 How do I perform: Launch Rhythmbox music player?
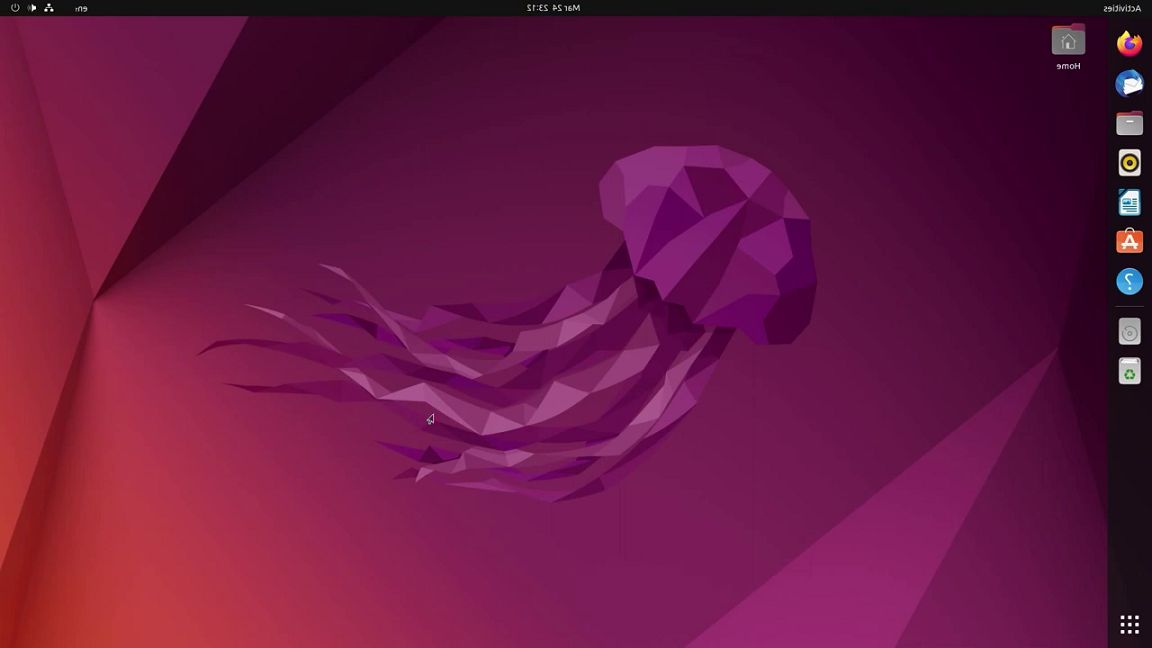(1129, 163)
